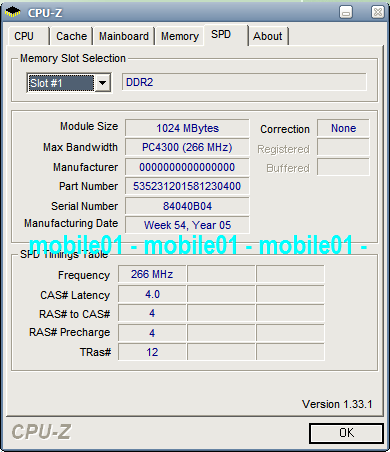Screen dimensions: 390x452
Task: Expand the memory slot dropdown arrow
Action: point(103,83)
